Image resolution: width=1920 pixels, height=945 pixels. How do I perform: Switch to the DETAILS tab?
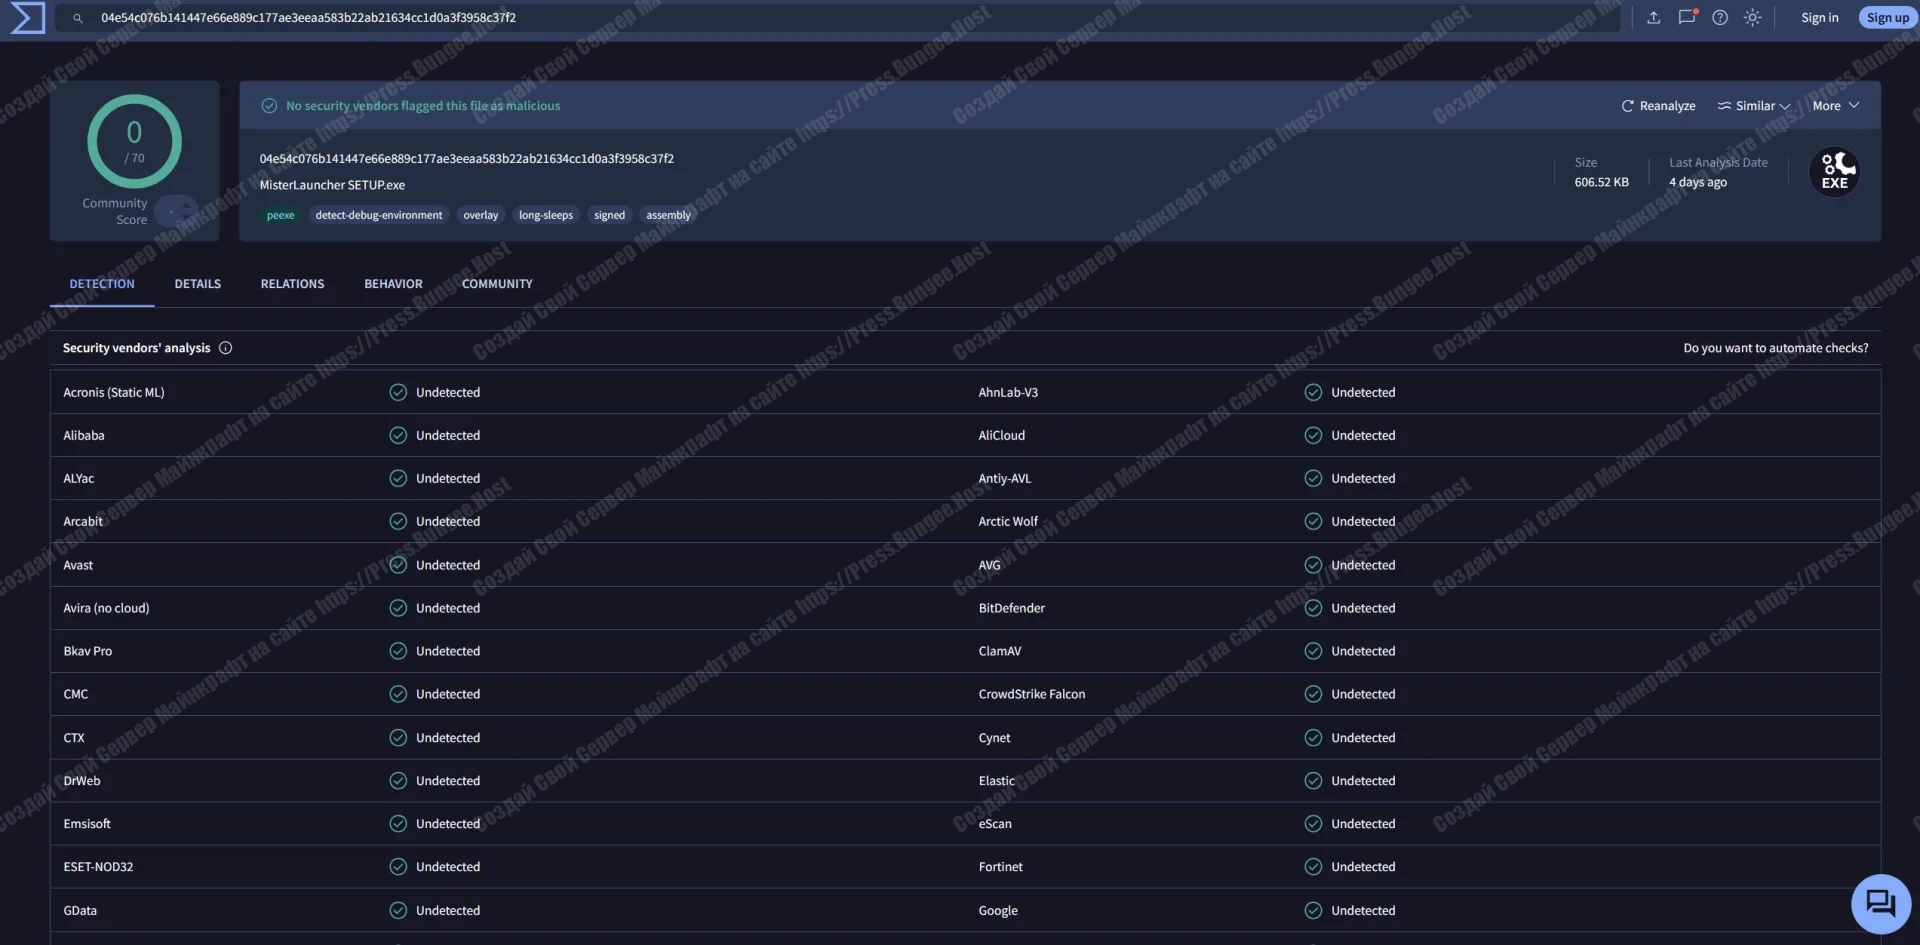point(198,284)
